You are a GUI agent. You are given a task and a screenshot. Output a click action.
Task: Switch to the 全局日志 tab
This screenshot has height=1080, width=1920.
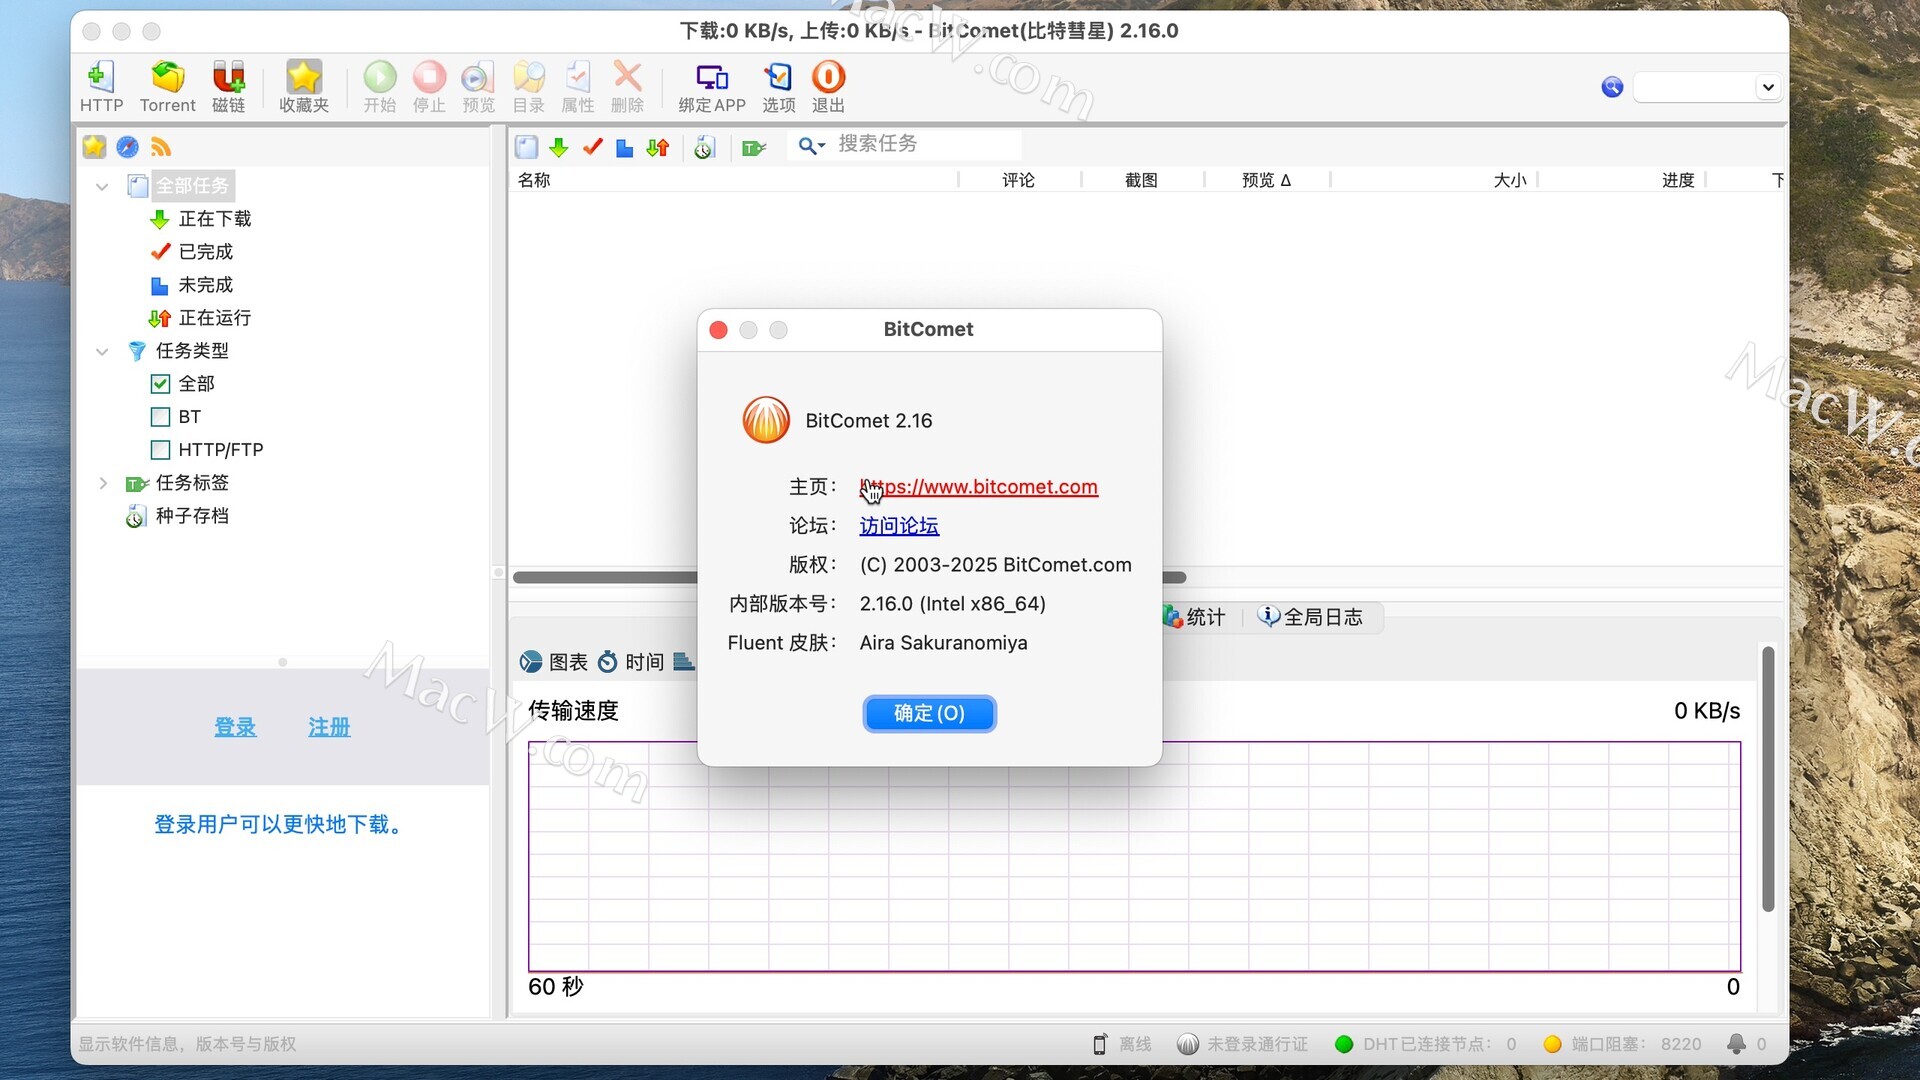pos(1310,617)
